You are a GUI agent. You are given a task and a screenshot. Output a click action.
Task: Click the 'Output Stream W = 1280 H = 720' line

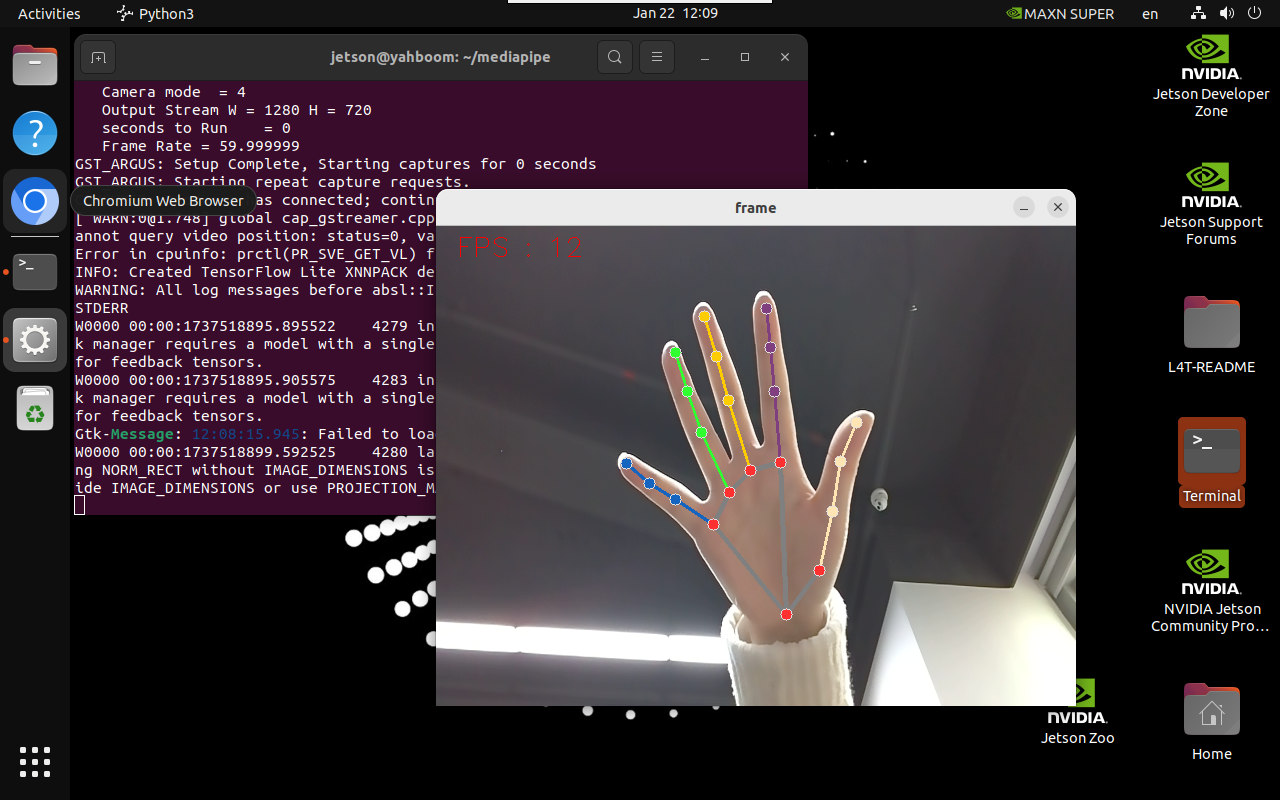pyautogui.click(x=236, y=110)
